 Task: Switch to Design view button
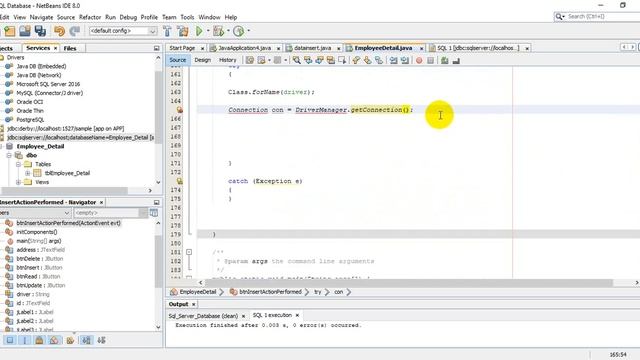click(202, 60)
